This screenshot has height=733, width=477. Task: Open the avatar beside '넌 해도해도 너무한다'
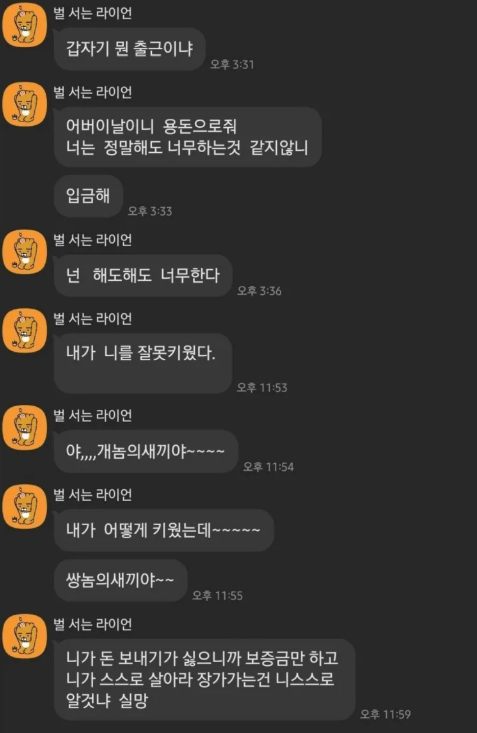25,252
